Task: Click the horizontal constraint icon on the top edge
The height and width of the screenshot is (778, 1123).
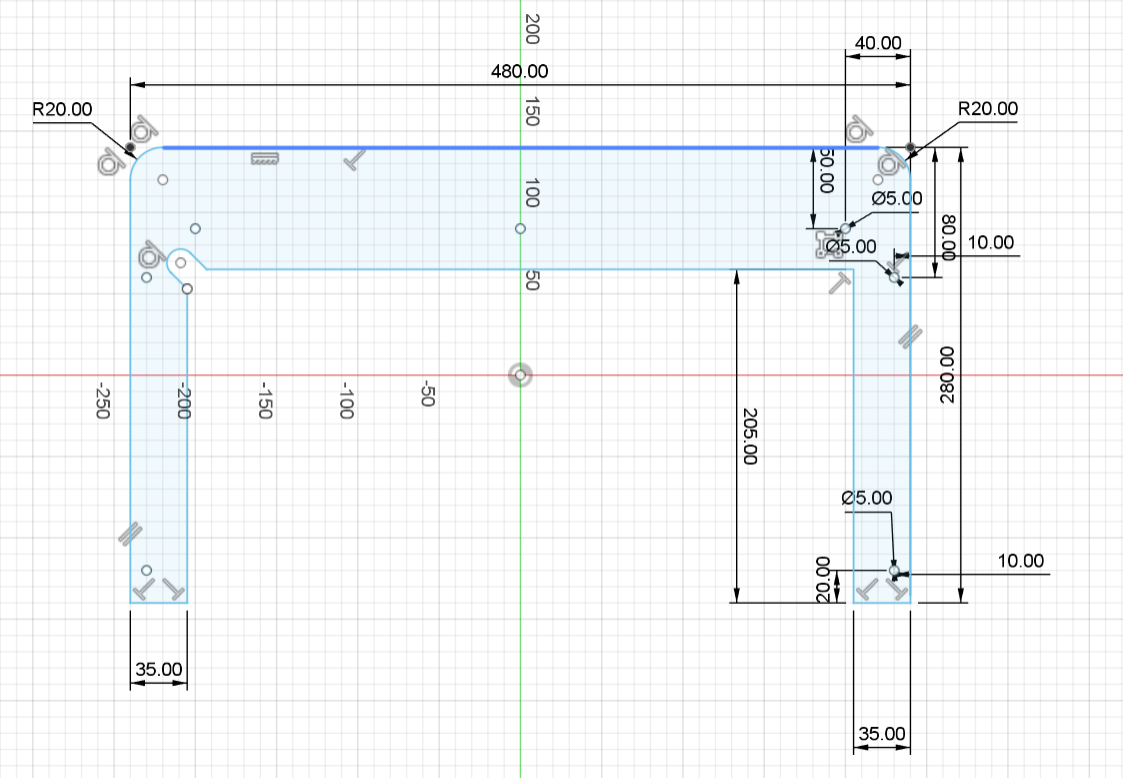Action: click(x=264, y=159)
